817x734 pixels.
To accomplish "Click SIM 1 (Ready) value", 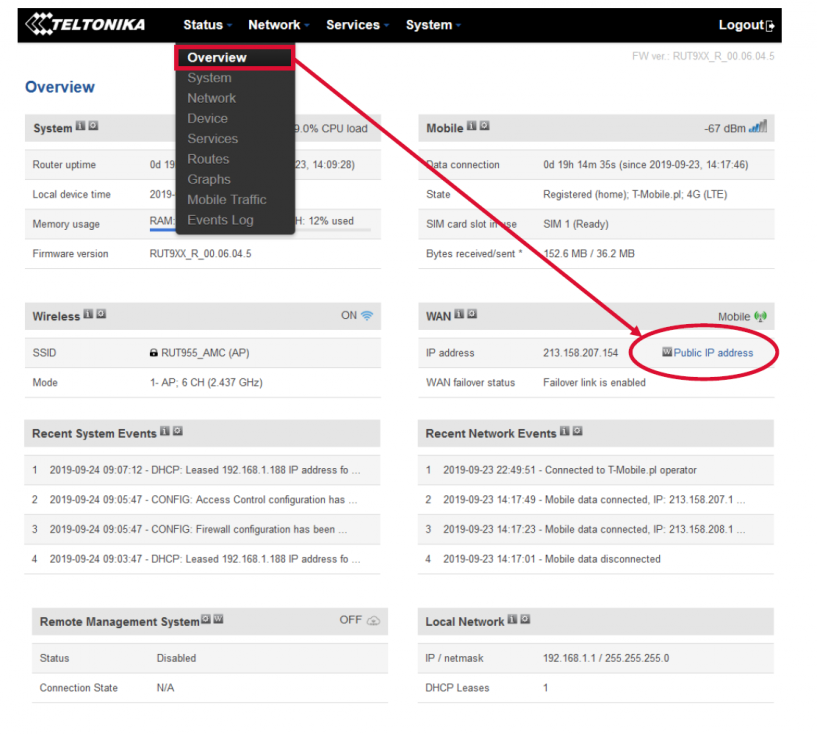I will (576, 224).
